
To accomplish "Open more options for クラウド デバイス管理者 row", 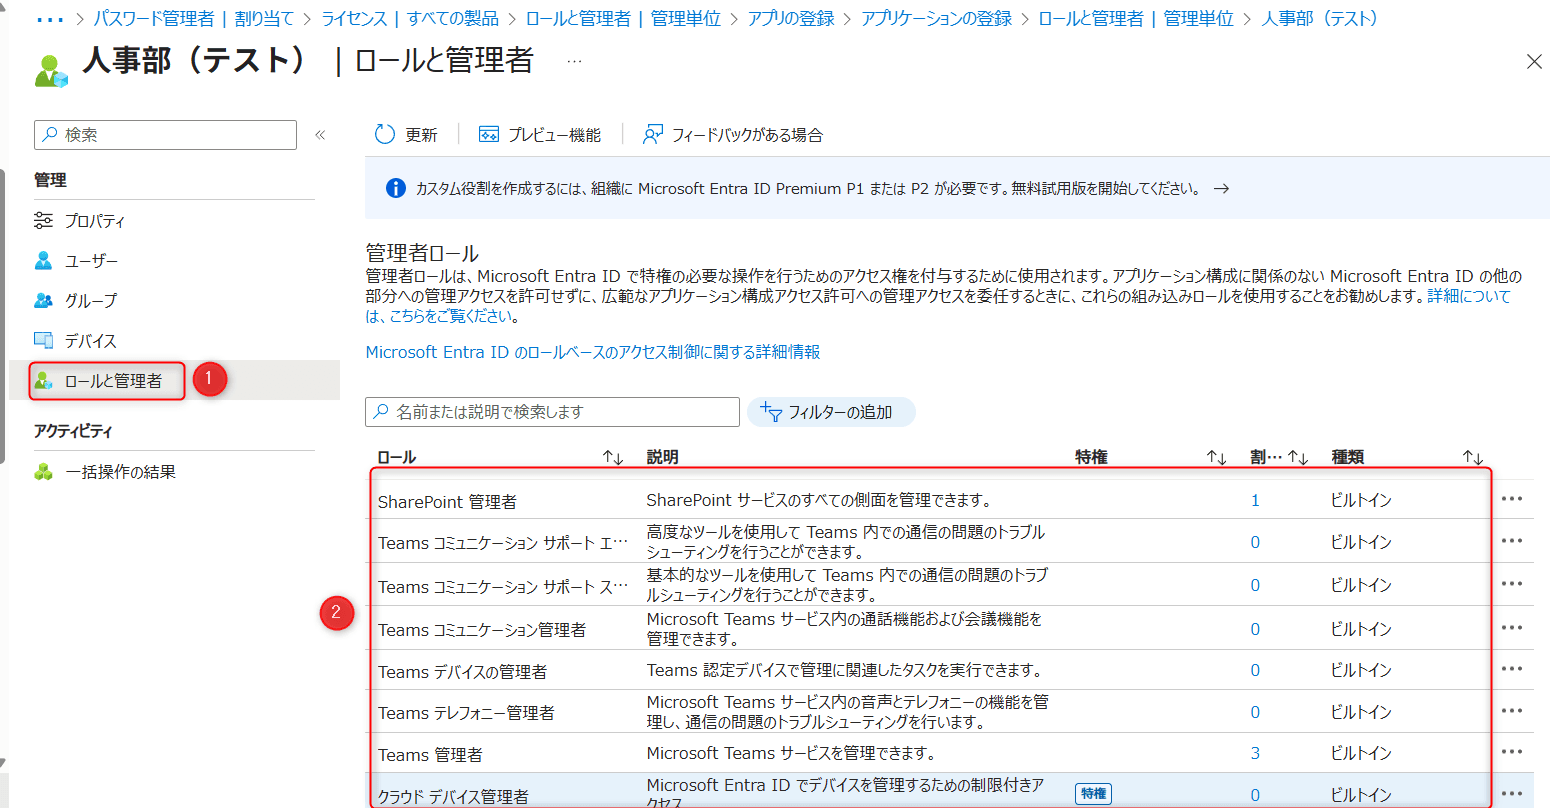I will click(x=1512, y=794).
